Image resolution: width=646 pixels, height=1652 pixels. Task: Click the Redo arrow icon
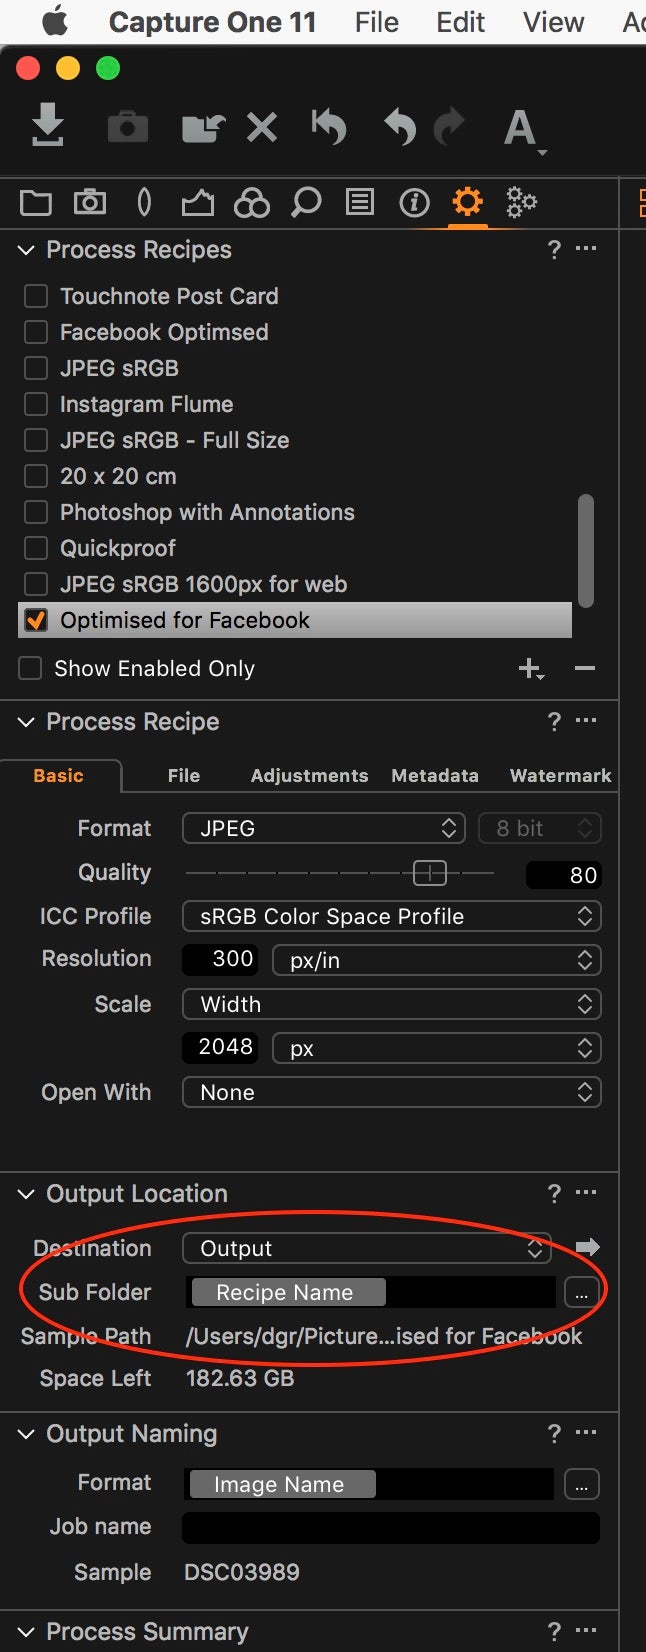(449, 126)
